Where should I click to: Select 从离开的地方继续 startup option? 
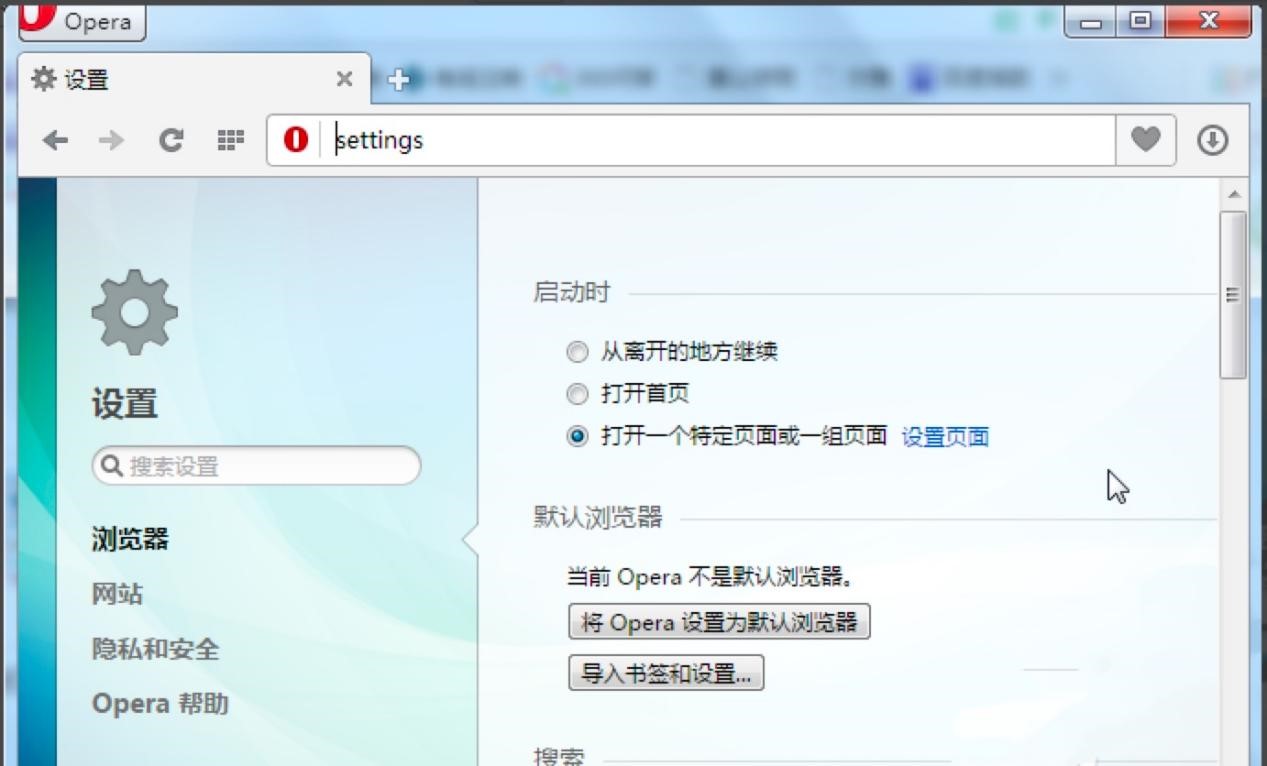(577, 351)
